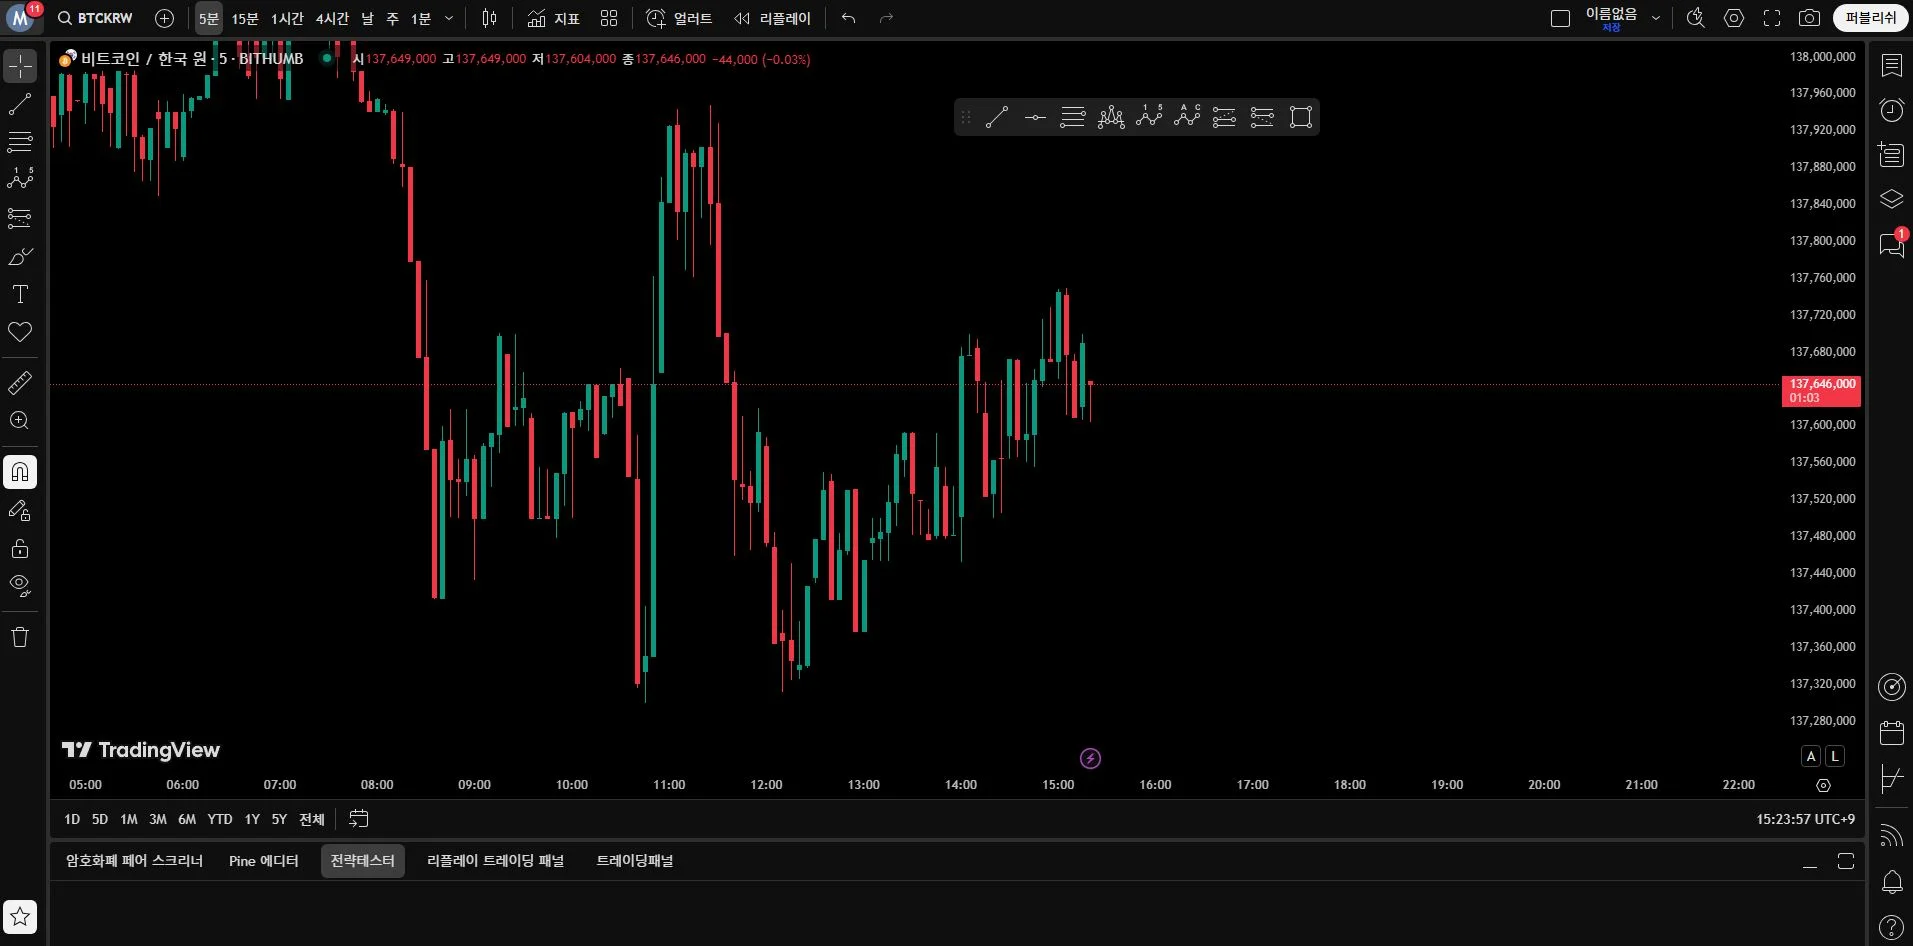
Task: Open the indicator templates grid menu
Action: pyautogui.click(x=609, y=18)
